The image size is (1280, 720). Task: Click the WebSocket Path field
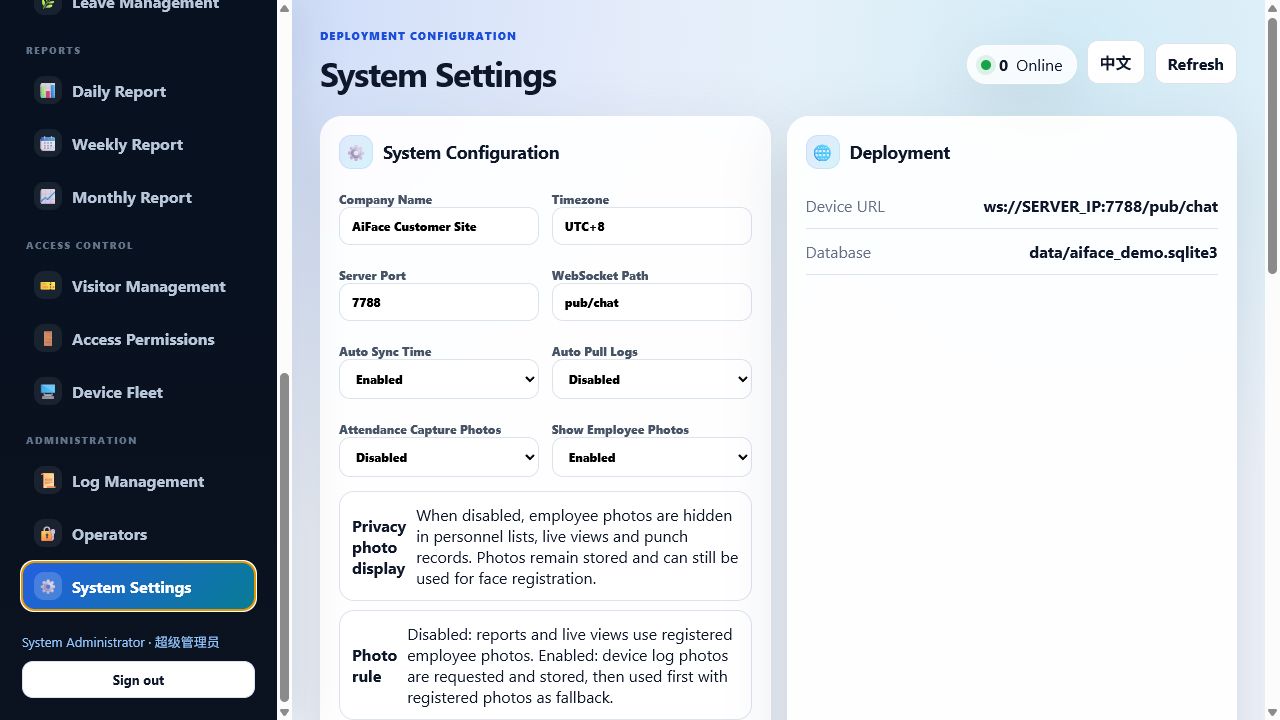(x=652, y=302)
